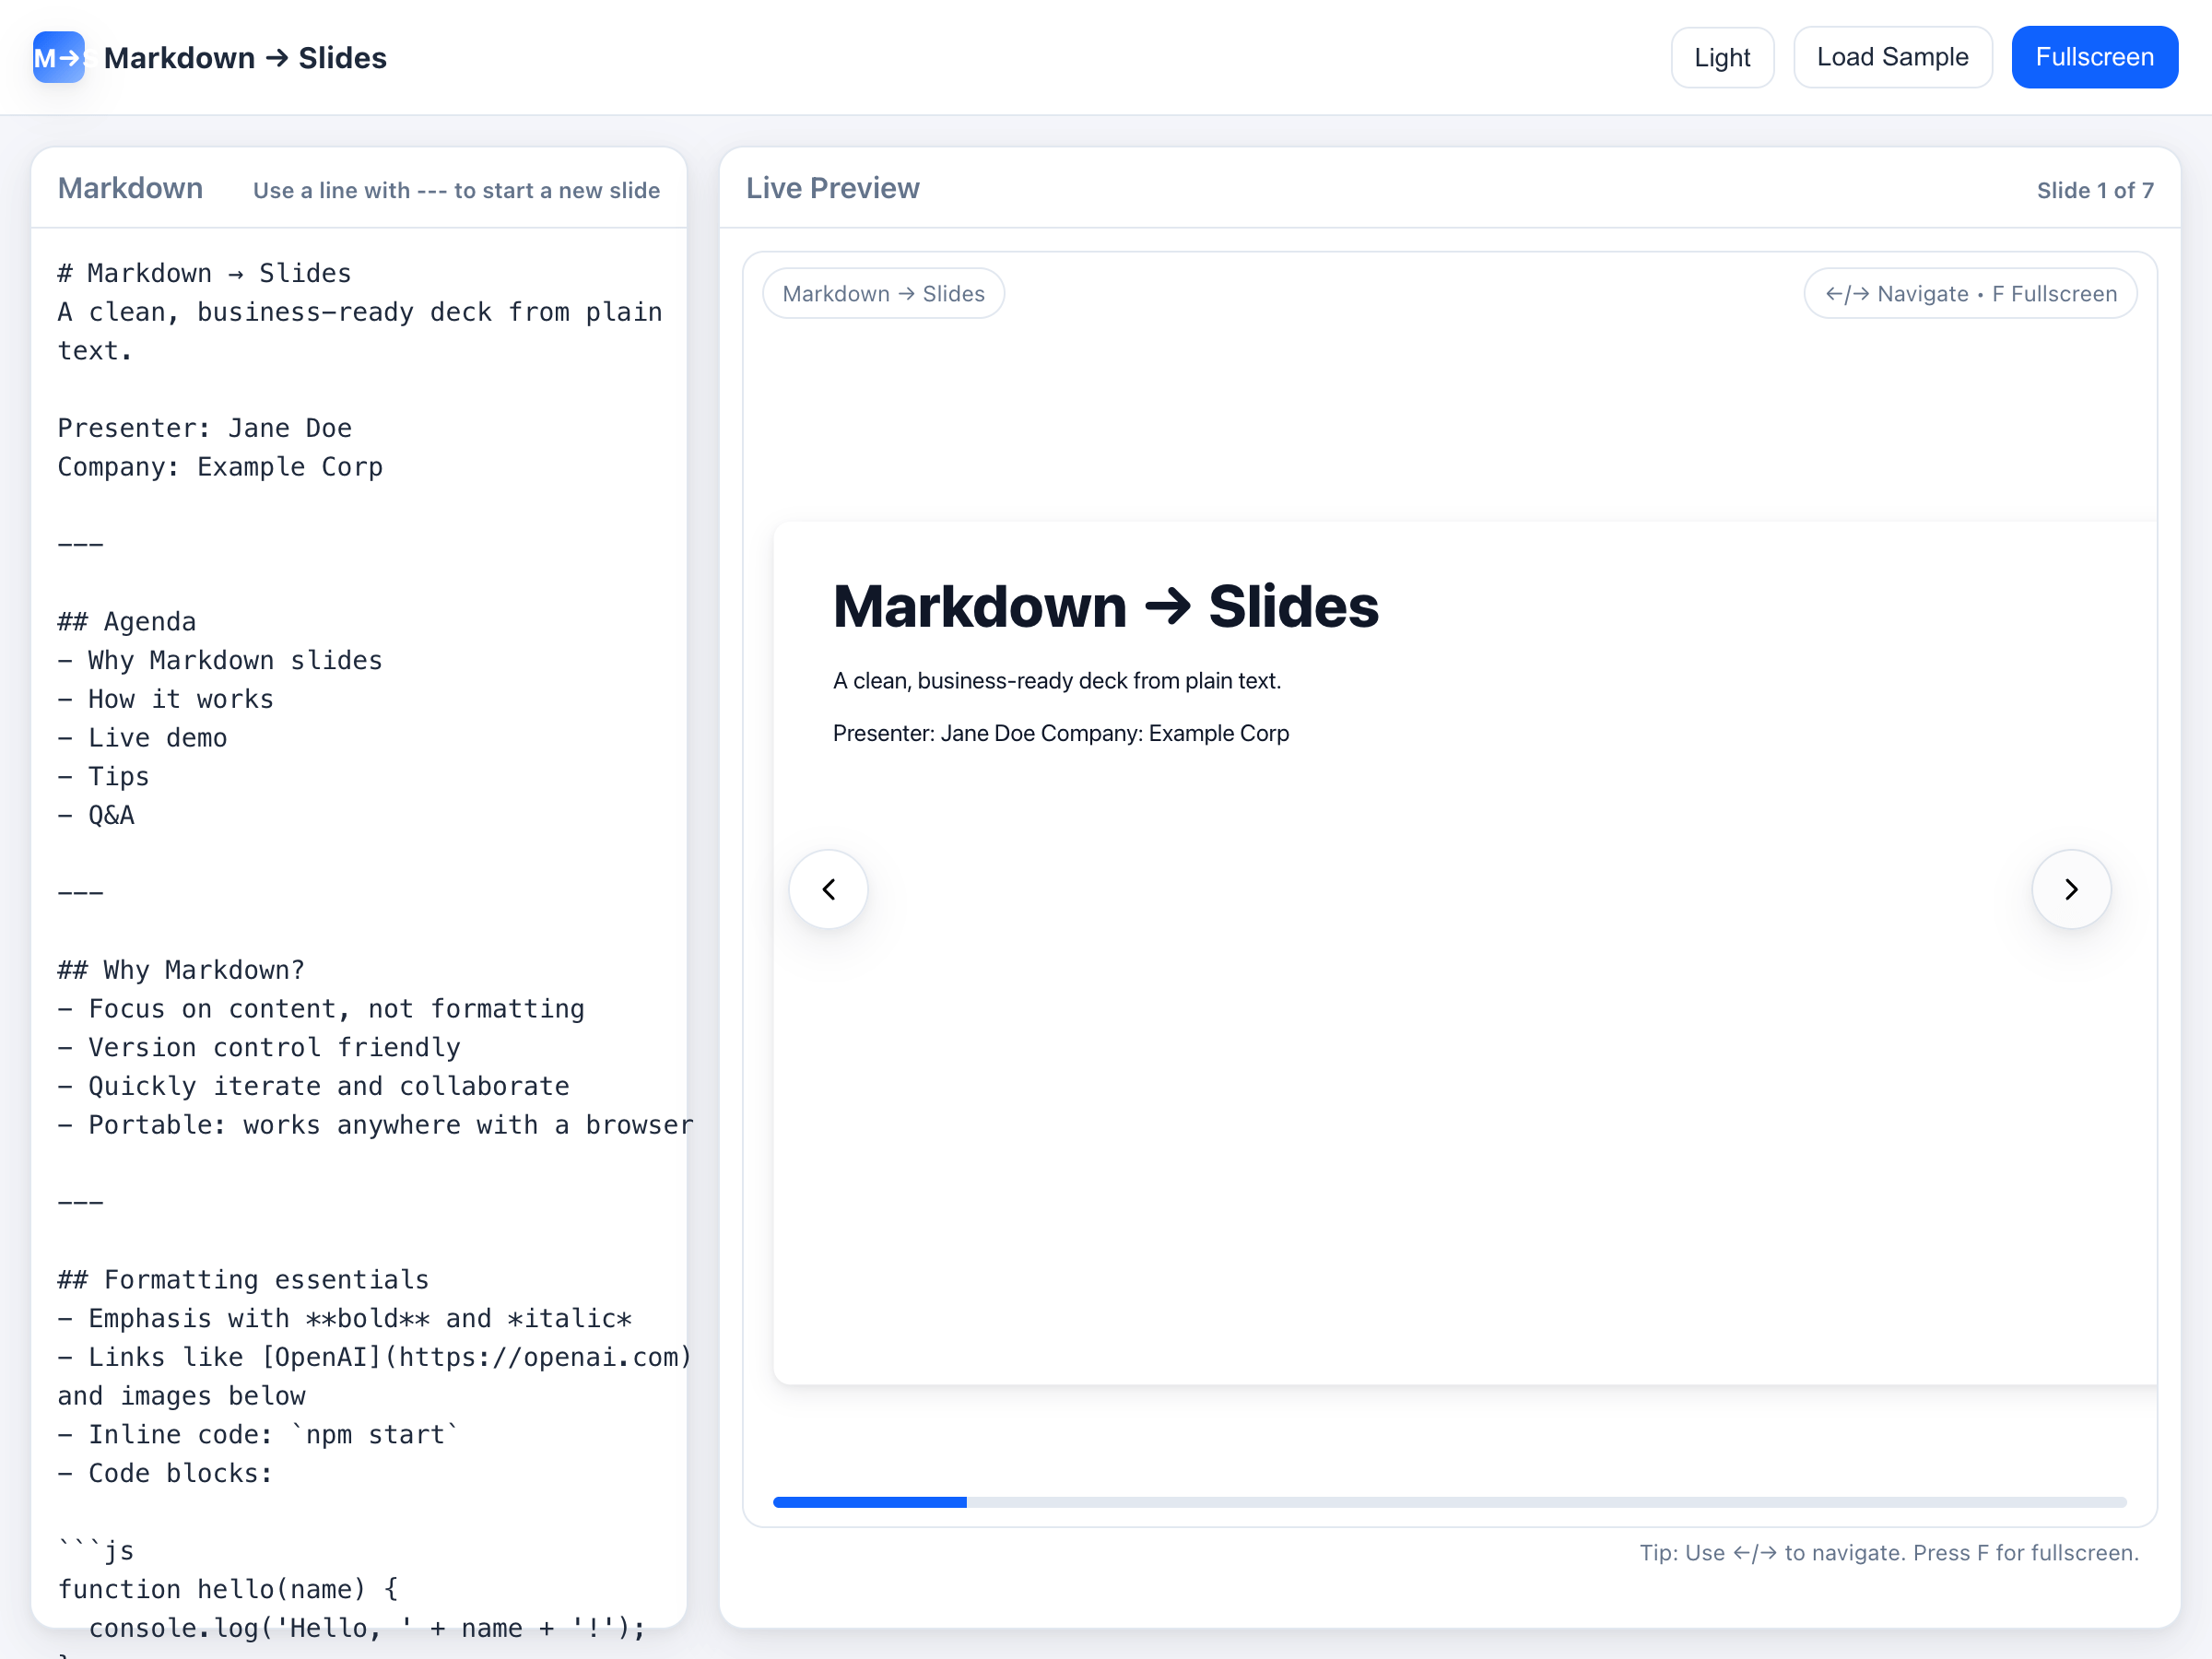Click the slide subtitle text in preview
The width and height of the screenshot is (2212, 1659).
[x=1056, y=681]
